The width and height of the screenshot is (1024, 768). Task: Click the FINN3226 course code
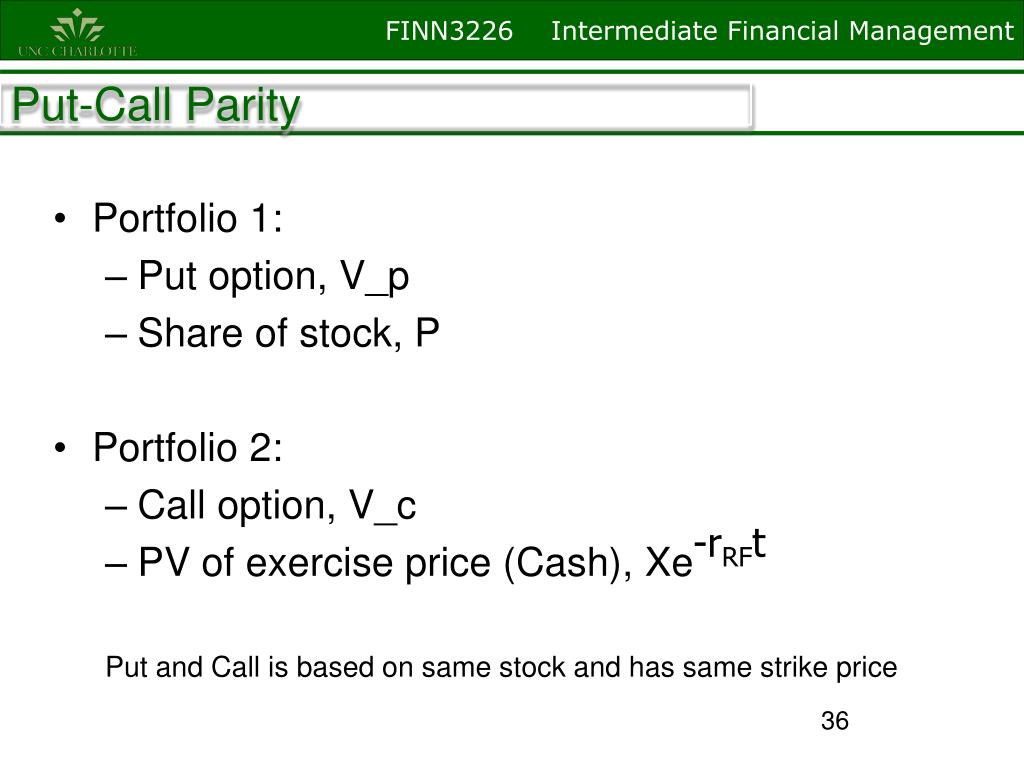click(x=449, y=31)
